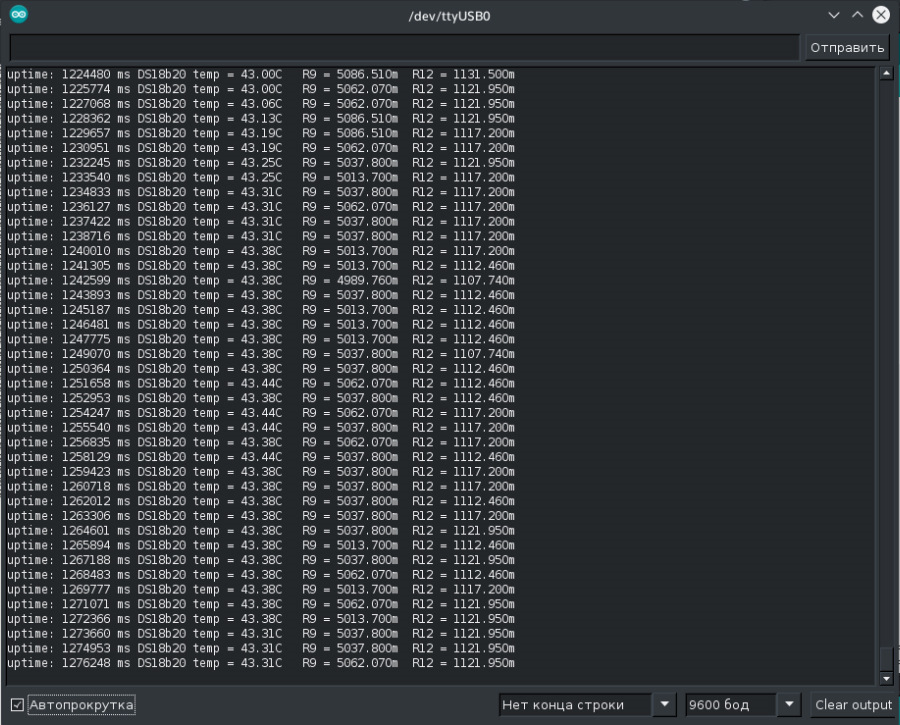Click the line with uptime 1237422 ms
900x725 pixels.
click(x=261, y=222)
